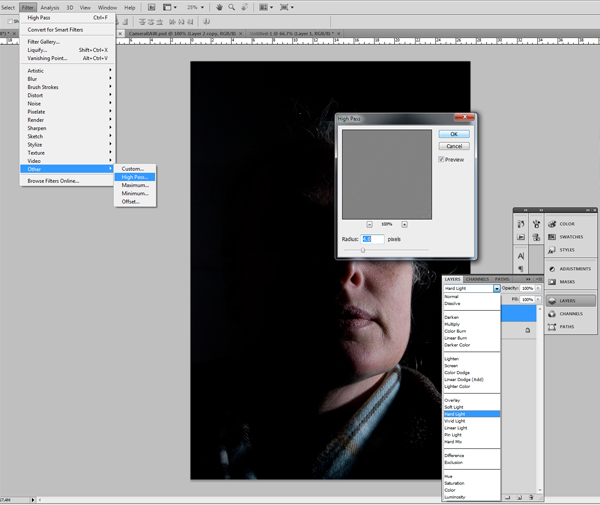
Task: Choose the Overlay blend mode
Action: [x=472, y=400]
